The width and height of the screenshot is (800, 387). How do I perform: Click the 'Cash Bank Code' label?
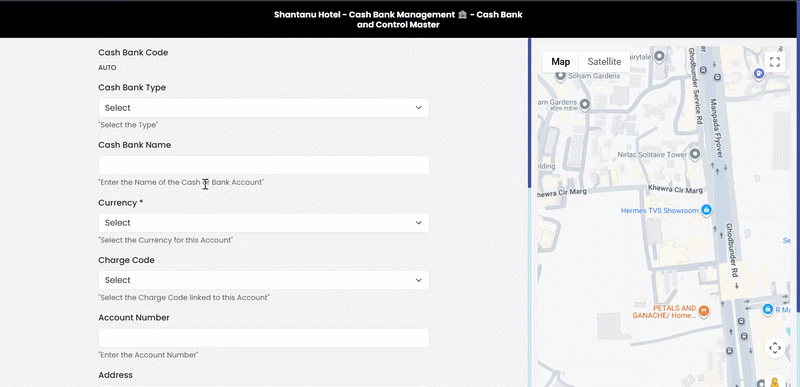coord(133,53)
